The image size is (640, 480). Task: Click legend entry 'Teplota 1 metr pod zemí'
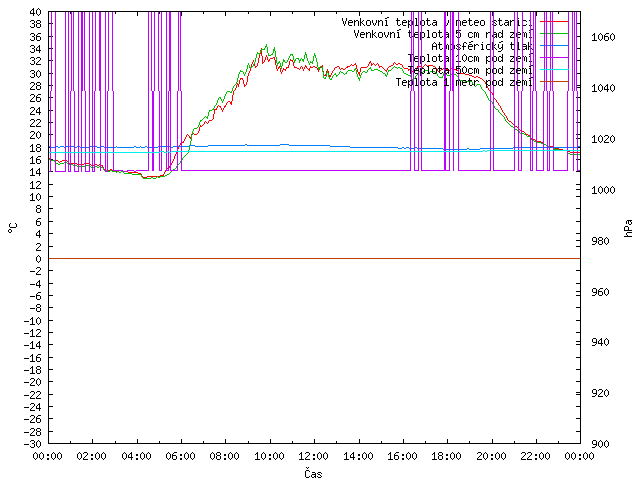[464, 82]
